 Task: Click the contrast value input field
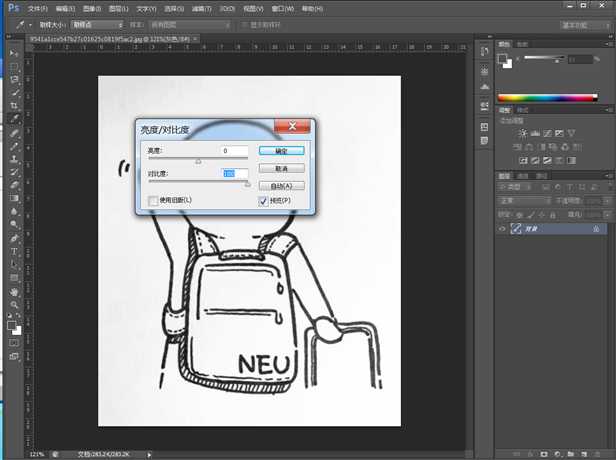click(x=235, y=174)
